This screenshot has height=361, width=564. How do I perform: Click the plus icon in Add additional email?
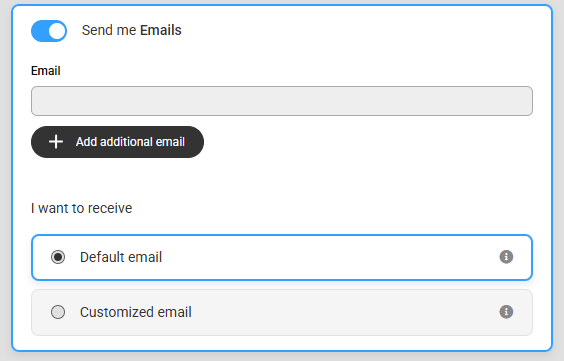56,142
